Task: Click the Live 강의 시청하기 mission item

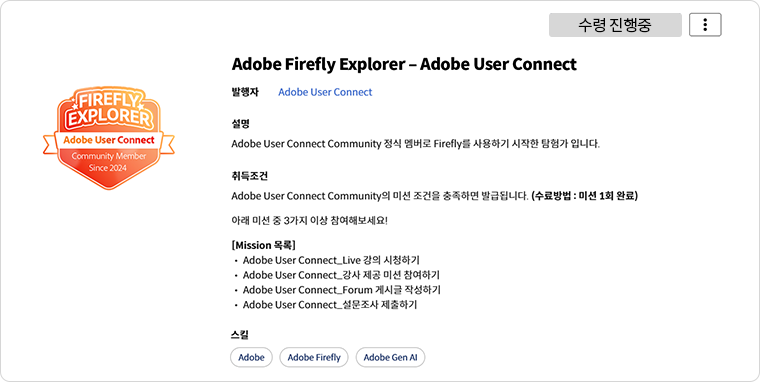Action: coord(331,260)
